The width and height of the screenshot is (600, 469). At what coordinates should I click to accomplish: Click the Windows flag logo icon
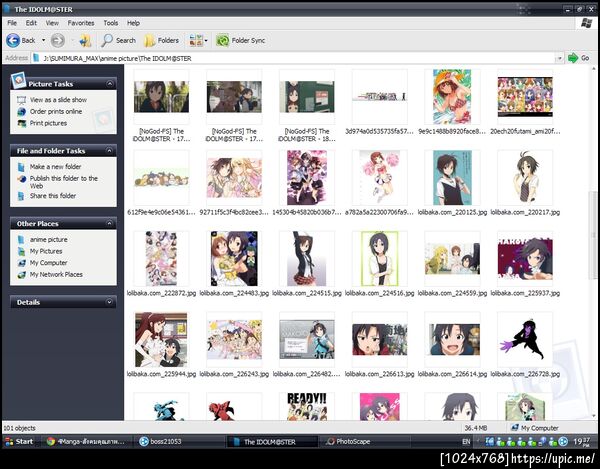pos(586,23)
